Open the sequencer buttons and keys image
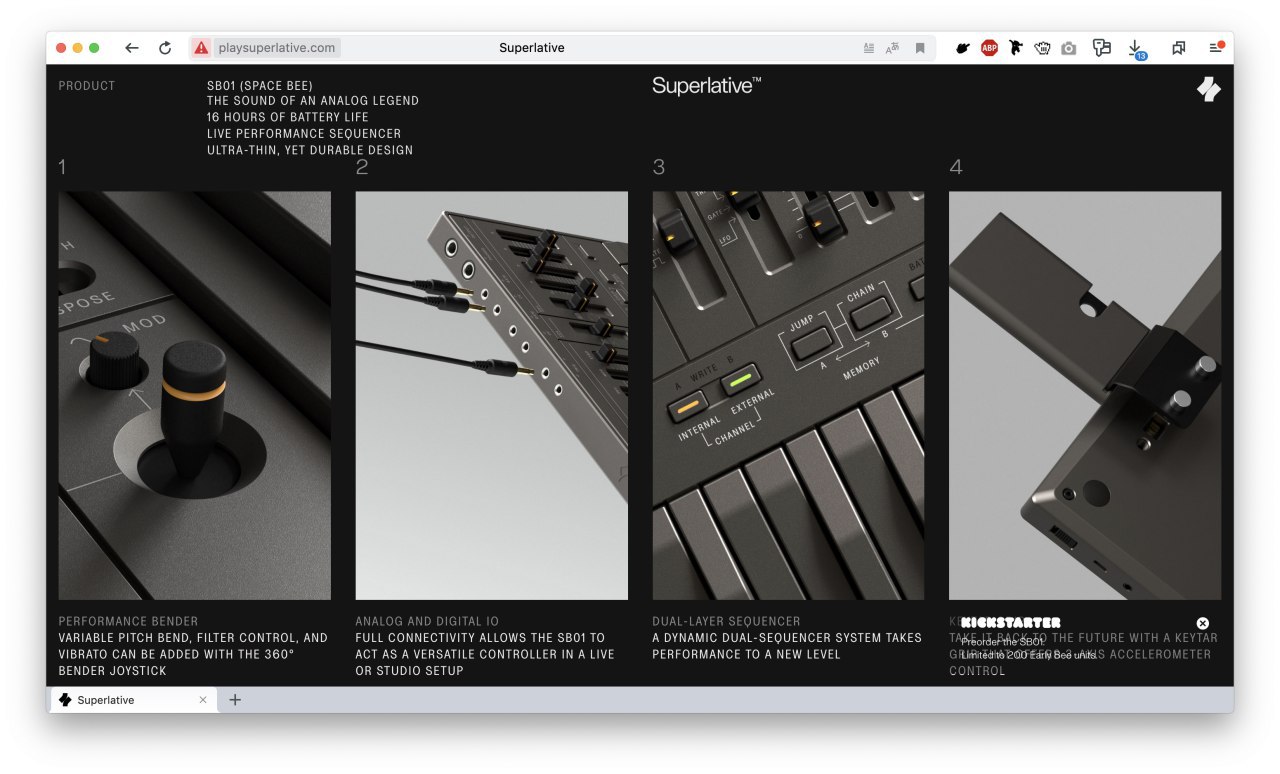This screenshot has height=774, width=1280. point(788,396)
